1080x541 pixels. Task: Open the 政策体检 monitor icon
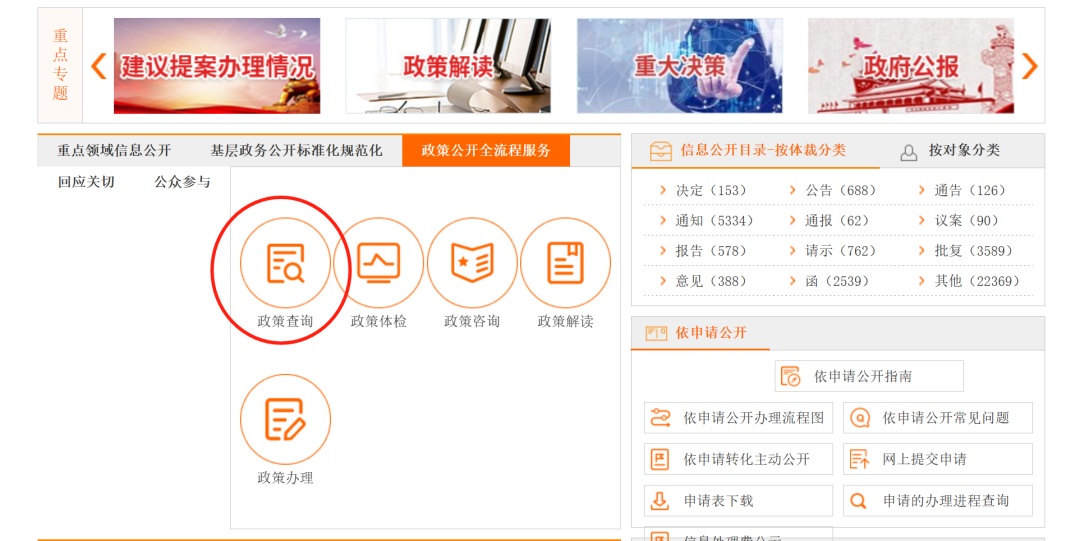(x=378, y=263)
